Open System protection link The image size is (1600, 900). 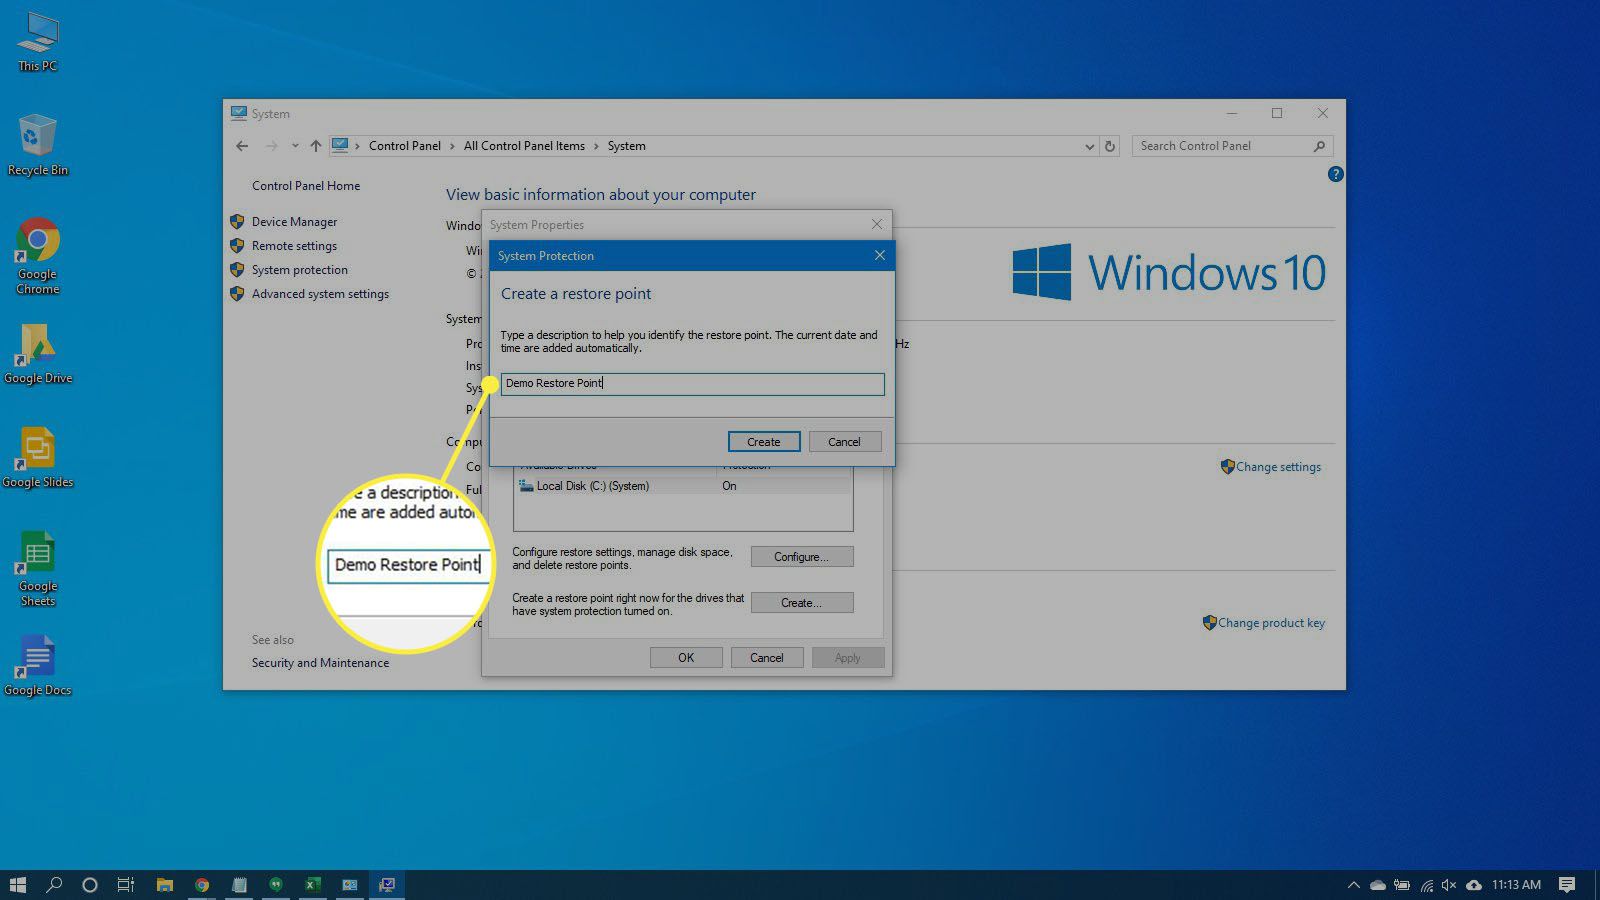pos(300,270)
